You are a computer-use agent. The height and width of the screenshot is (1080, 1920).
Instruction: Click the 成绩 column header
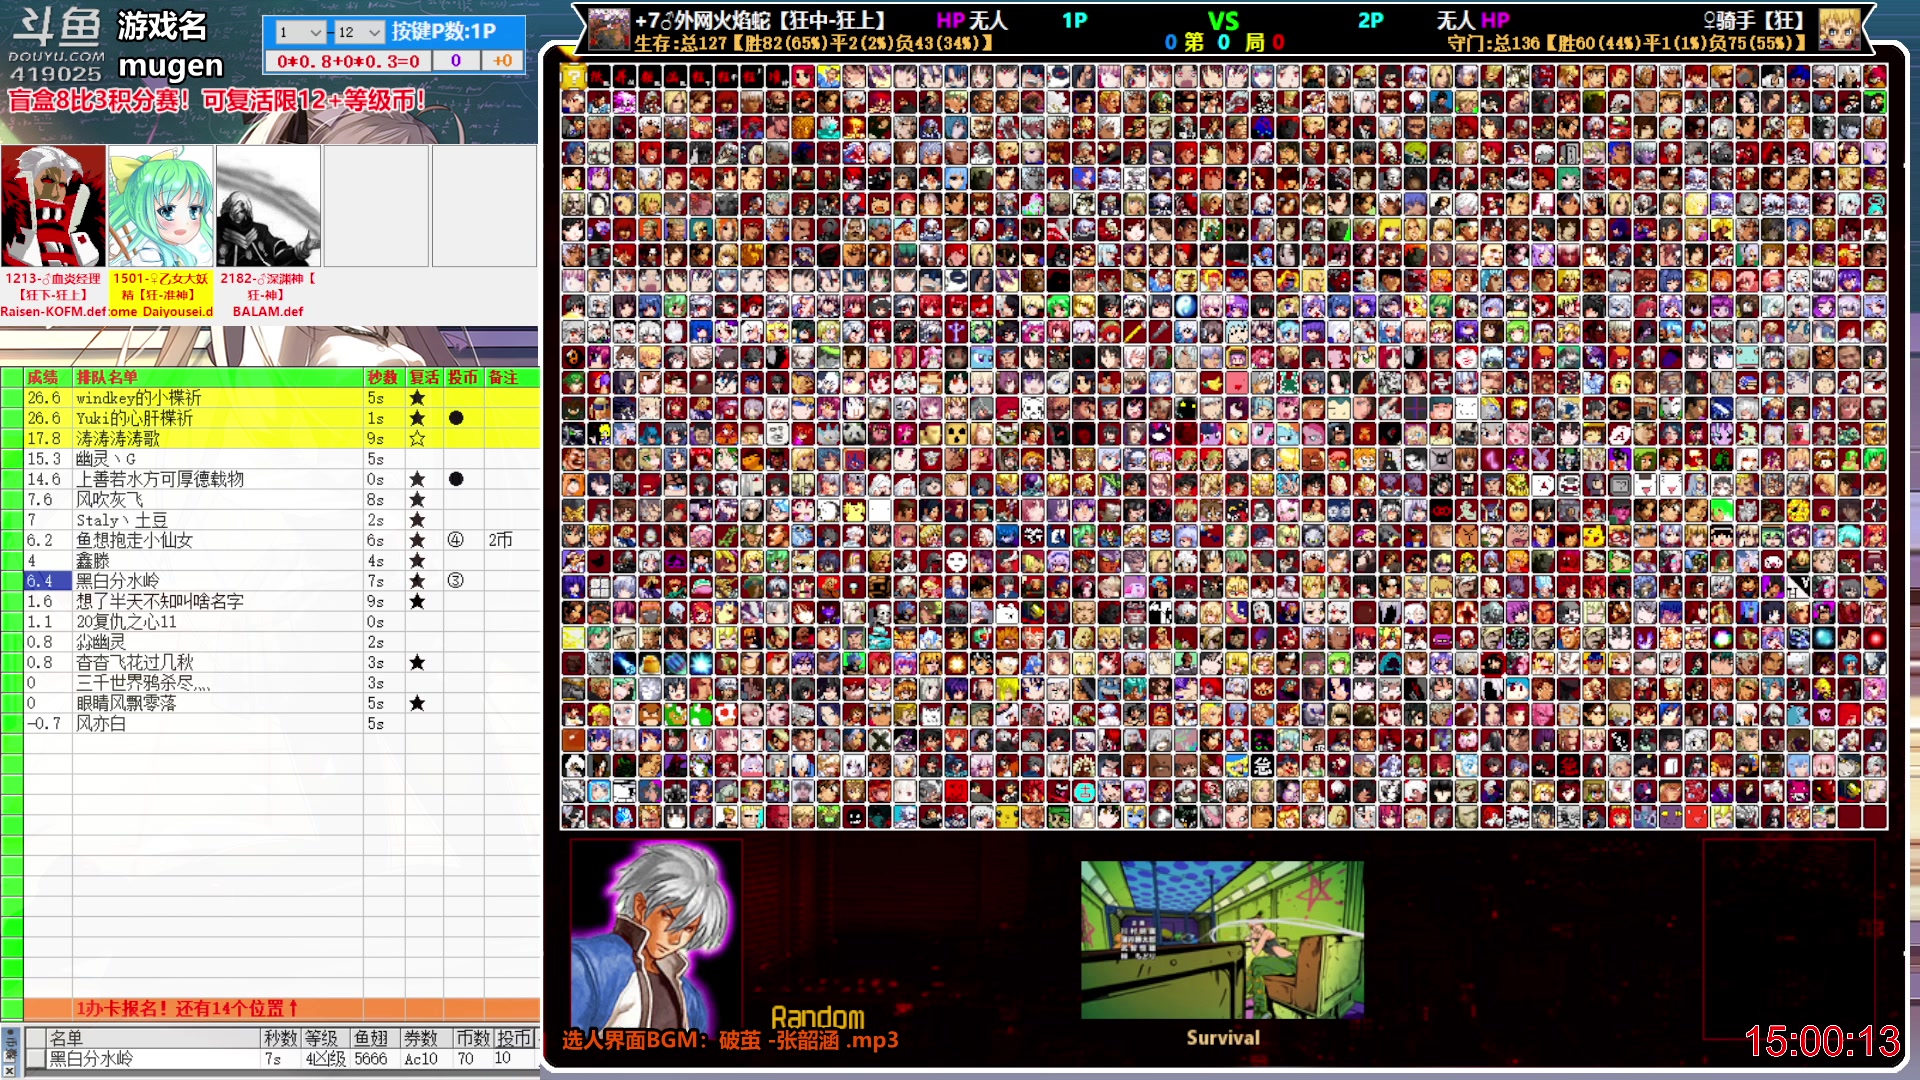pos(43,377)
